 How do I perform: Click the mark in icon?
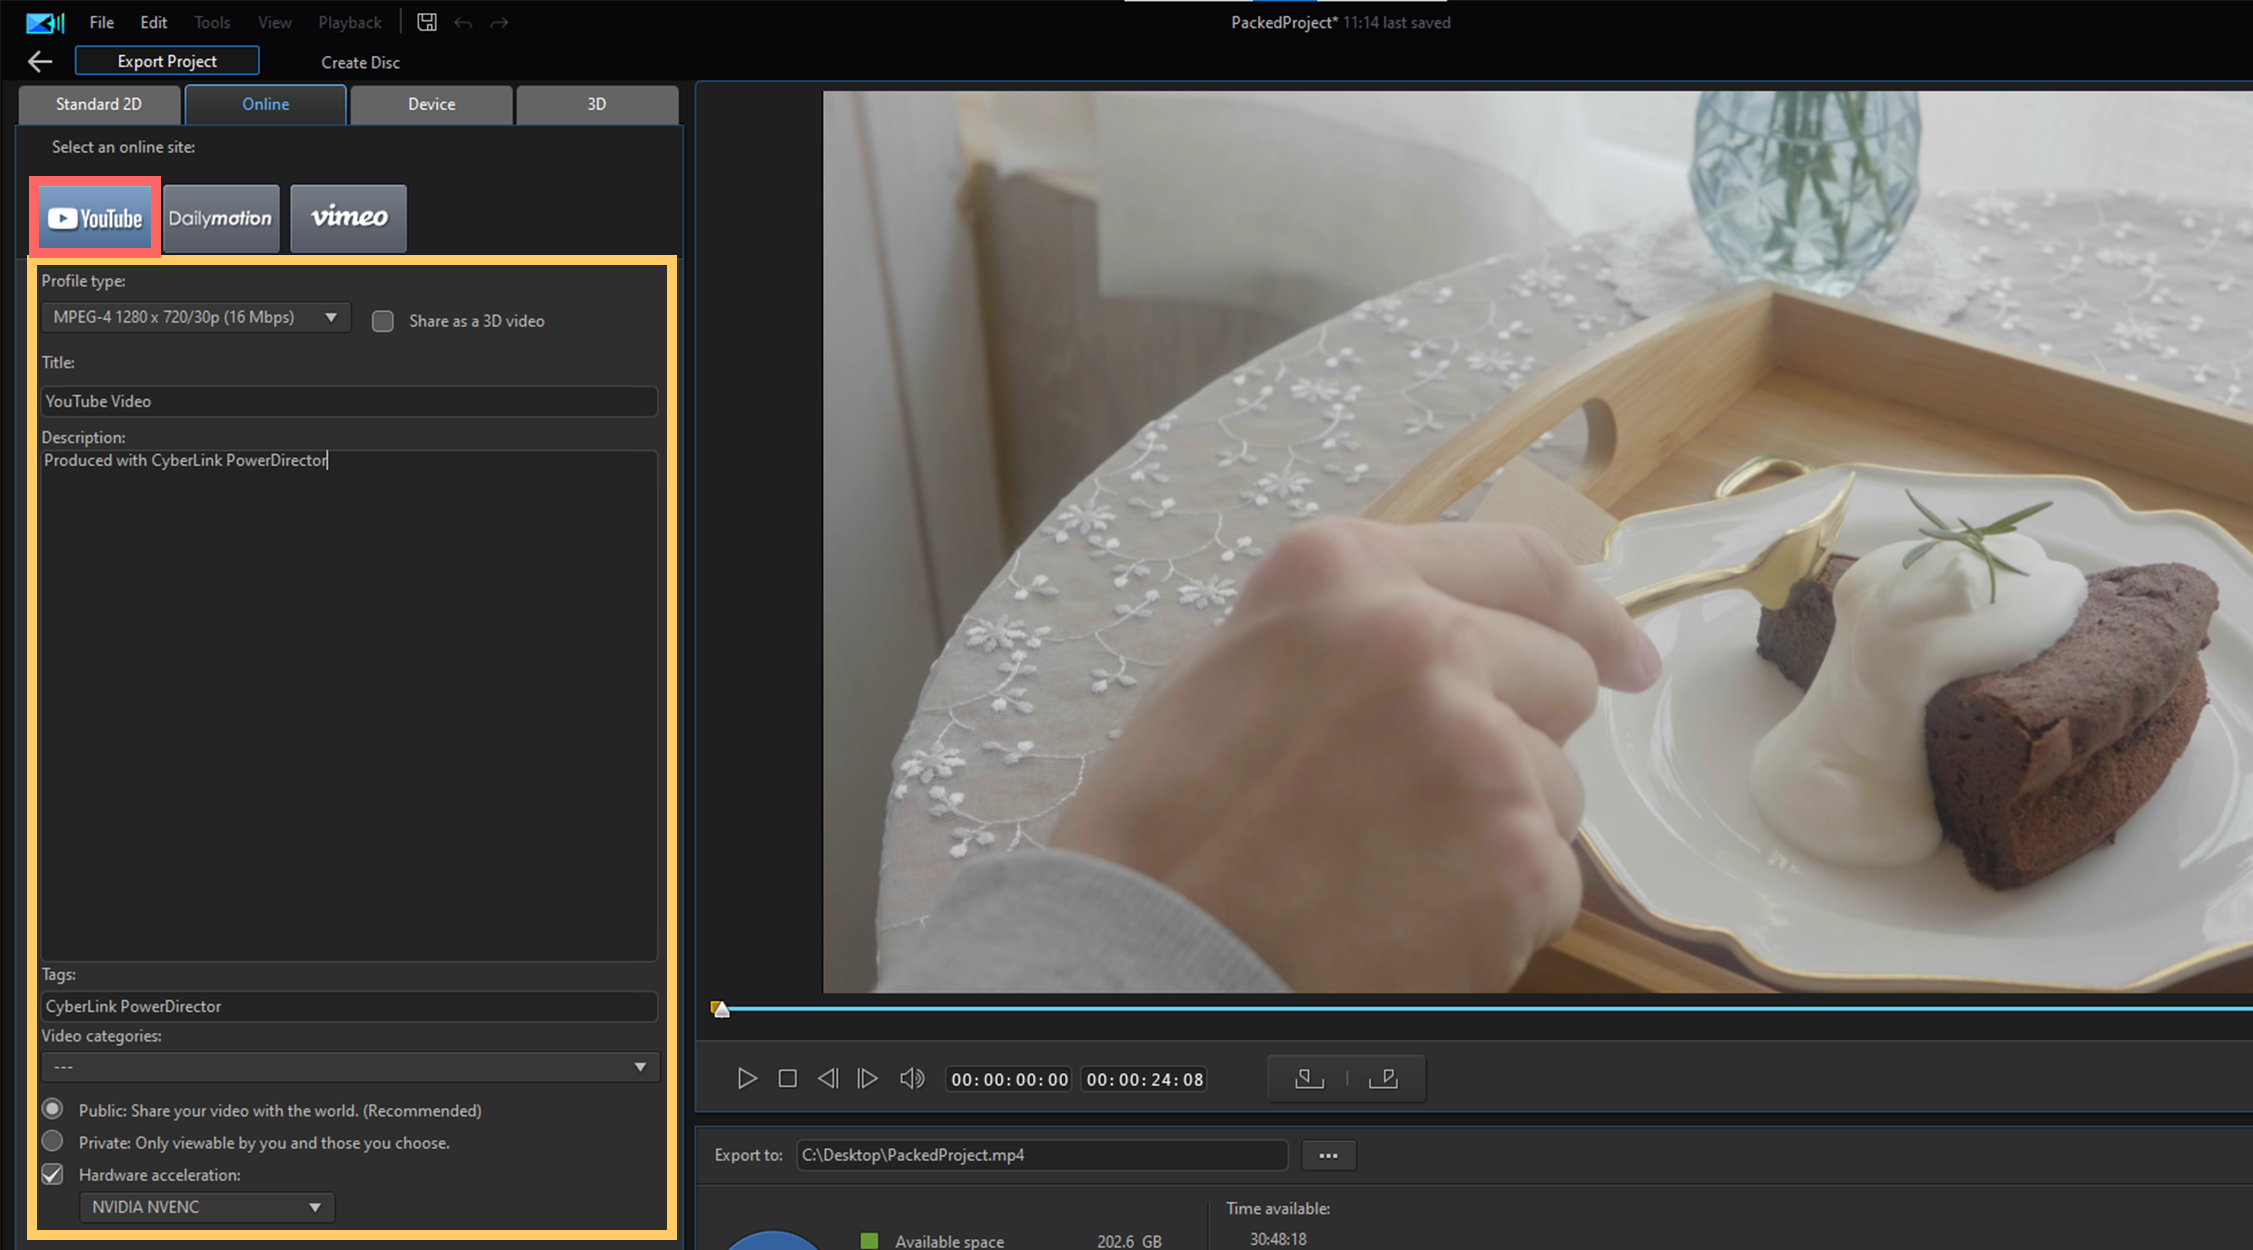(1309, 1078)
